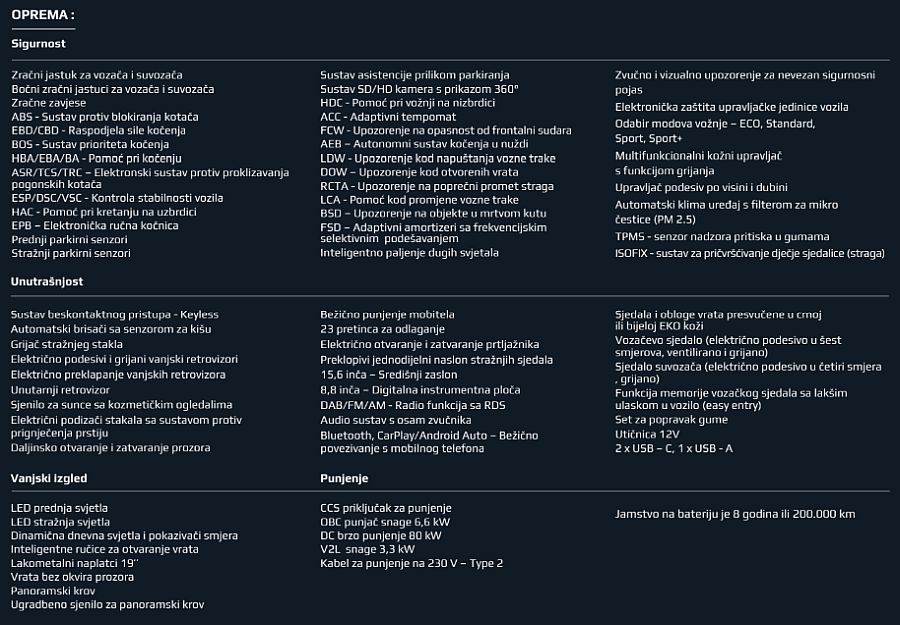The image size is (900, 625).
Task: Click the TPMS senzor nadzora pritiska item
Action: (722, 236)
